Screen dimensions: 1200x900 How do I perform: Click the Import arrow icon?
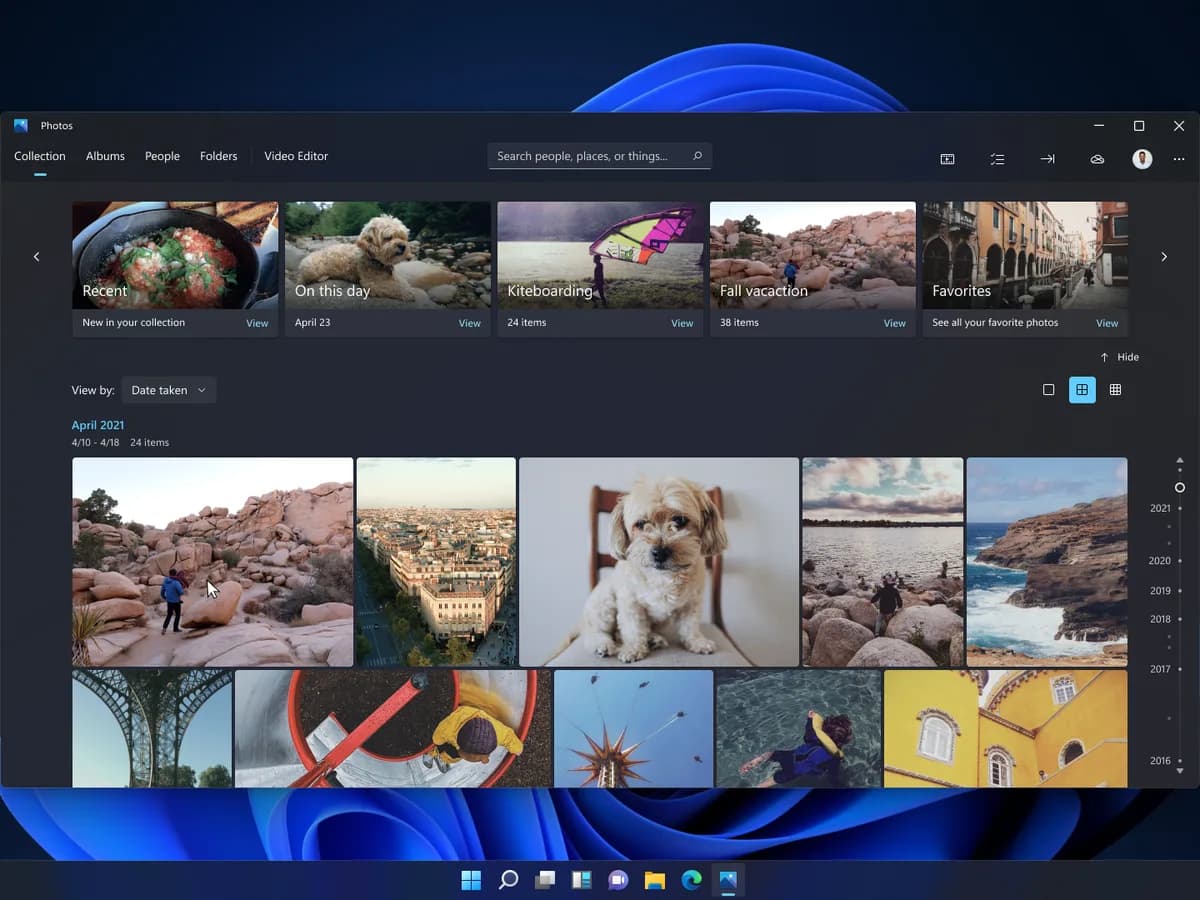tap(1047, 159)
